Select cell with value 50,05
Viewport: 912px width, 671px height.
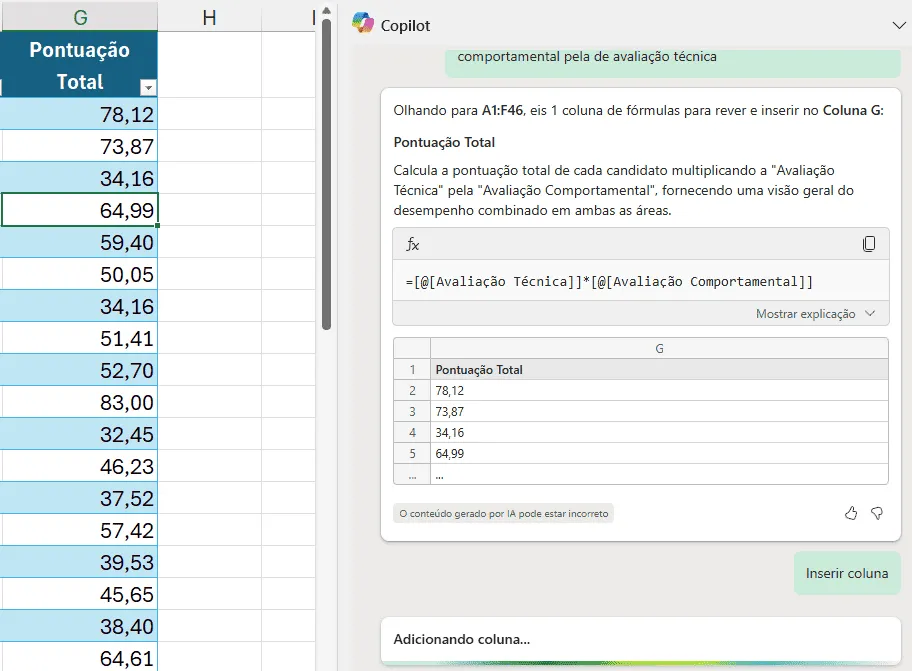point(79,274)
